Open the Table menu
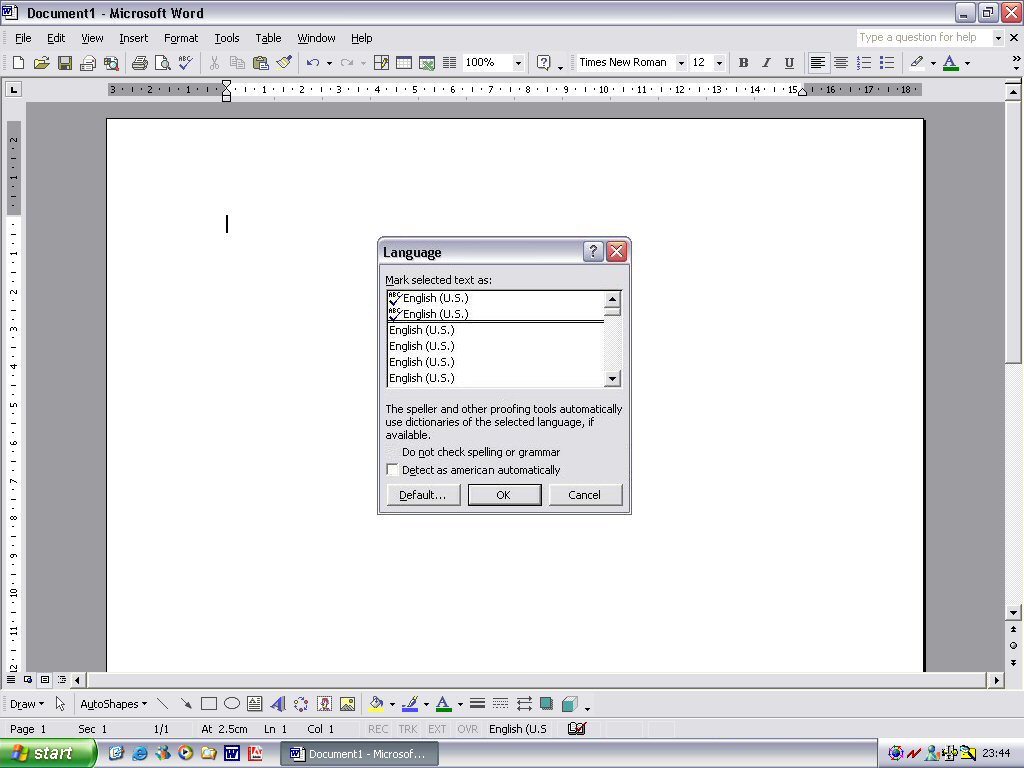 point(268,38)
